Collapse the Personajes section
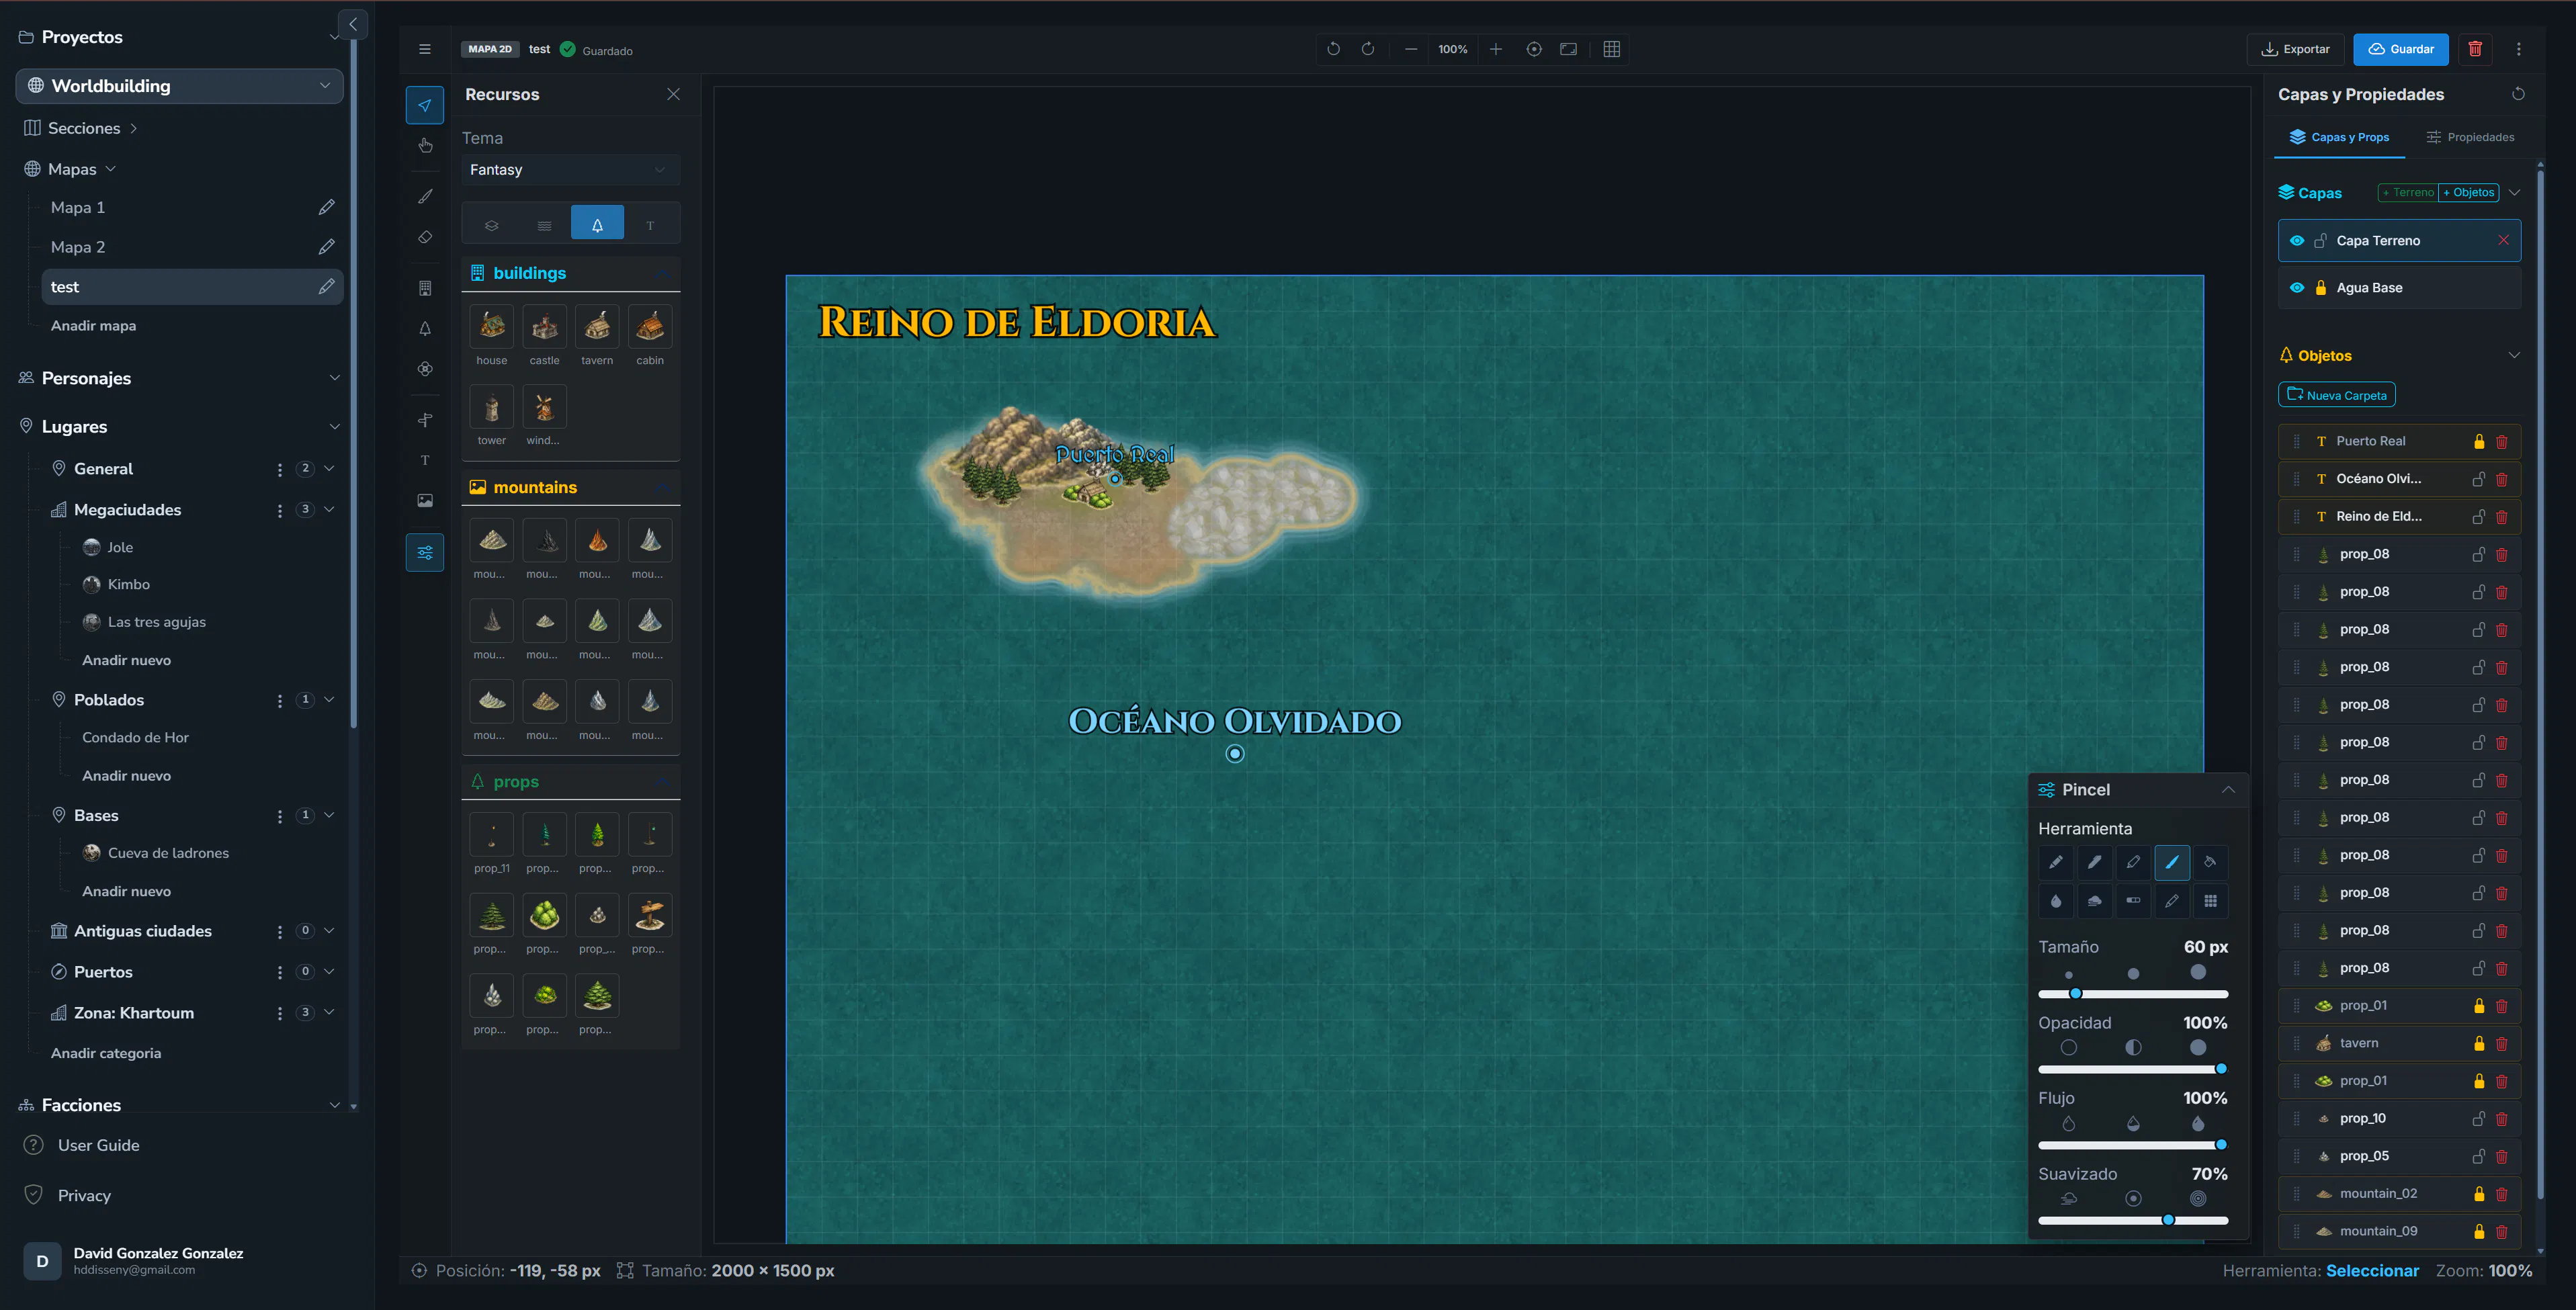The height and width of the screenshot is (1310, 2576). [x=335, y=378]
